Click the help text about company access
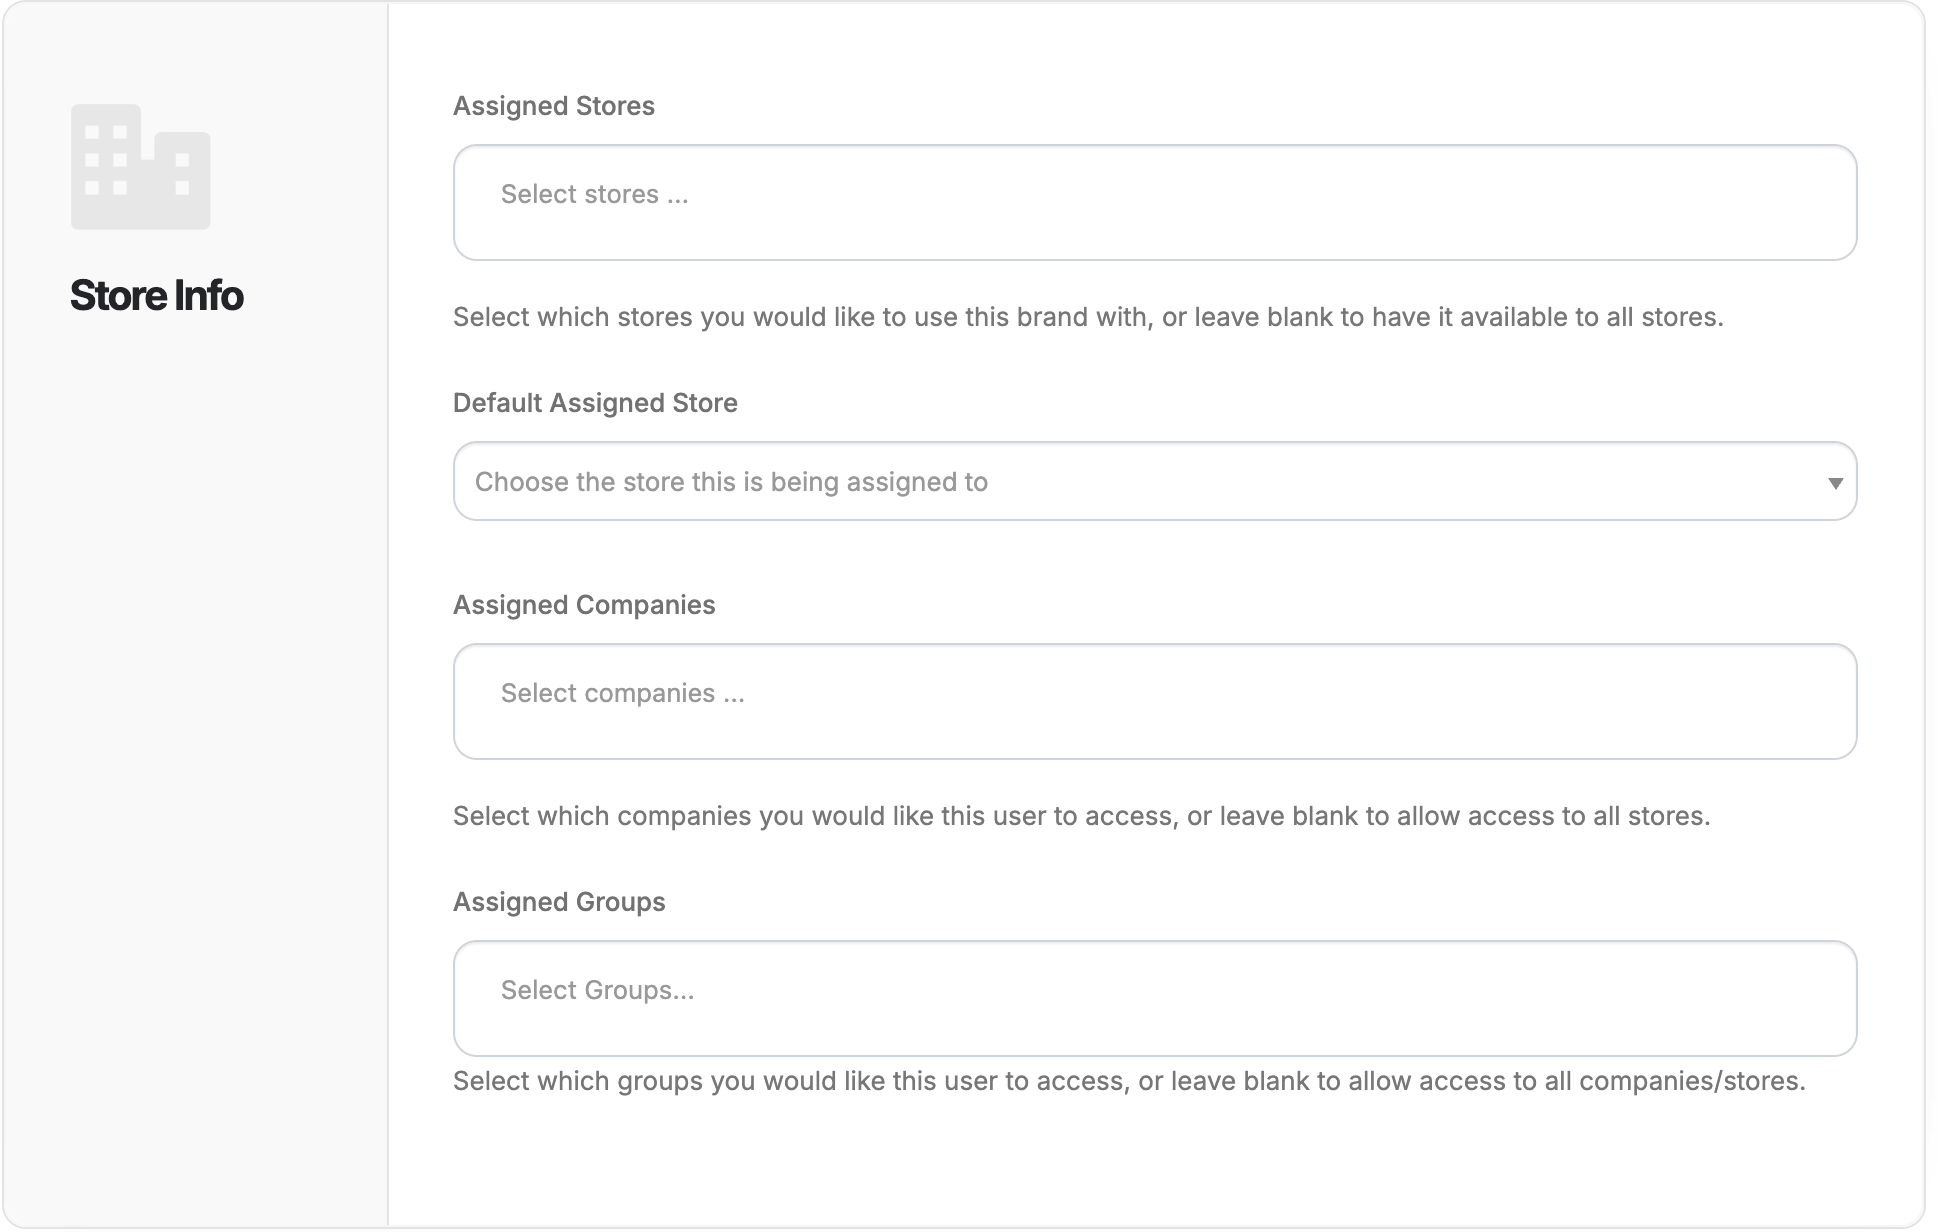This screenshot has width=1938, height=1232. (x=1081, y=816)
